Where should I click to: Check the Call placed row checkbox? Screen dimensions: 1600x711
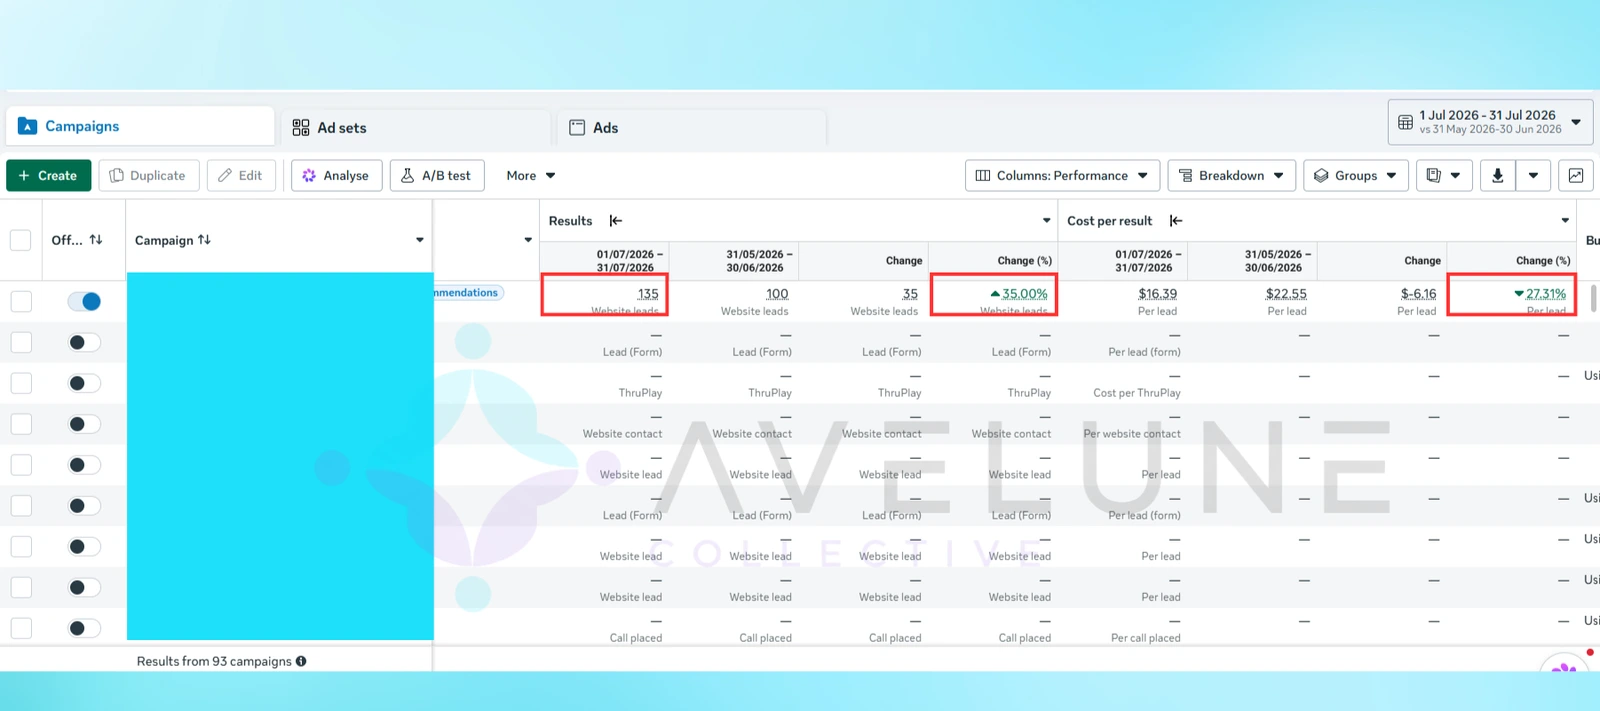click(21, 628)
